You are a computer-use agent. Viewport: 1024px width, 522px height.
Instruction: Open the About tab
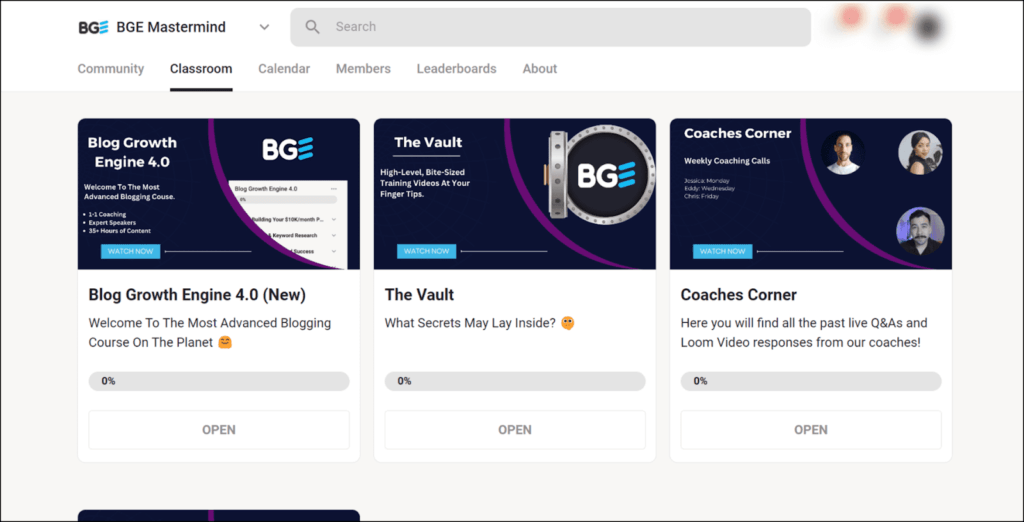(540, 69)
